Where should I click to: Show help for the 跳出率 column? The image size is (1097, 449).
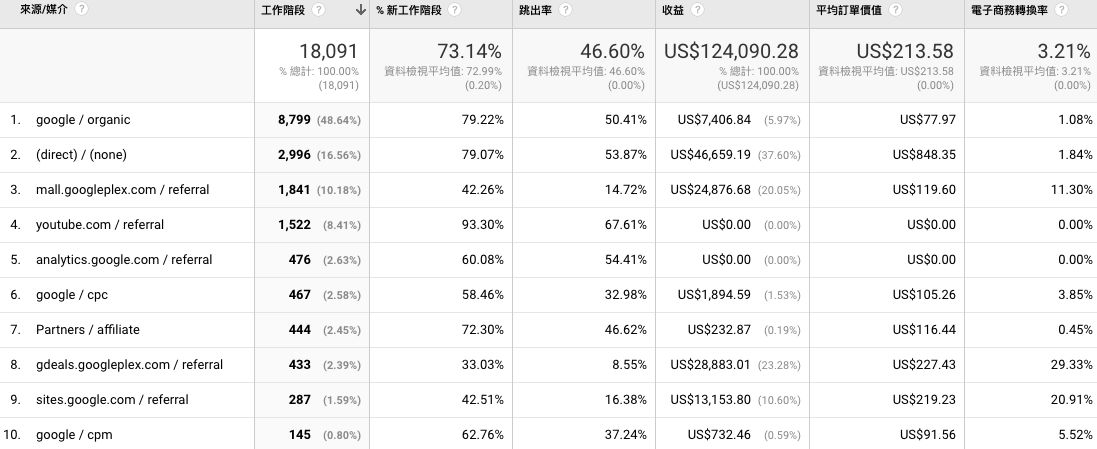566,10
